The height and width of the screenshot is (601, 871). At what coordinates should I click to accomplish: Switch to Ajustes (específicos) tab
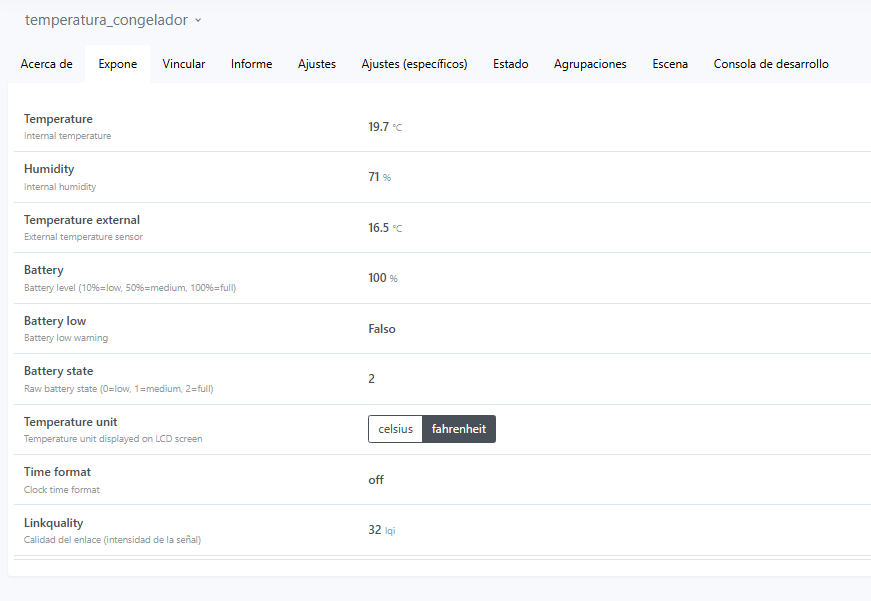(414, 64)
